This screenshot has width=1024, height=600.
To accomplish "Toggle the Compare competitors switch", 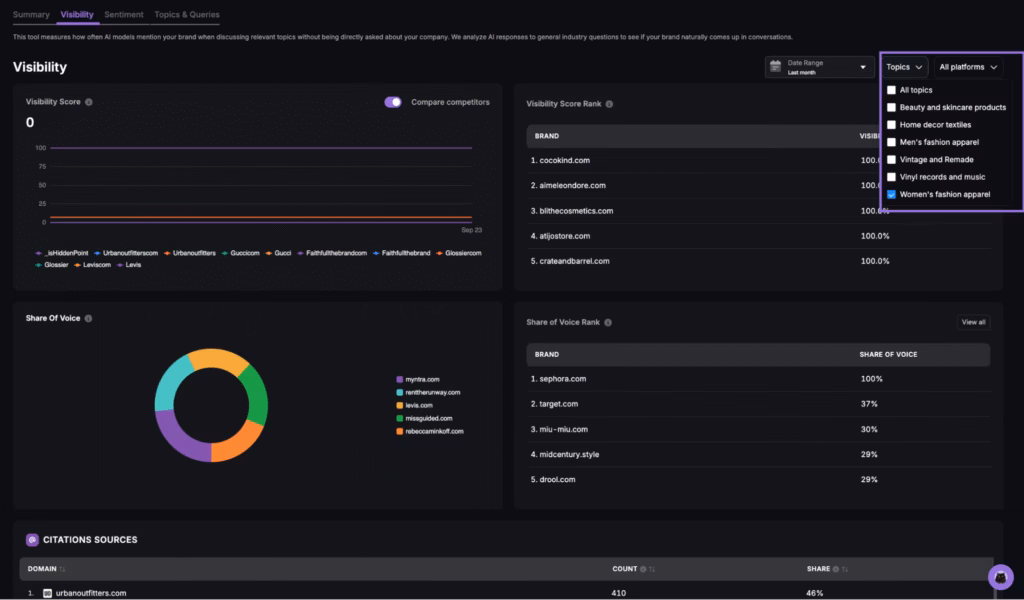I will click(x=393, y=102).
